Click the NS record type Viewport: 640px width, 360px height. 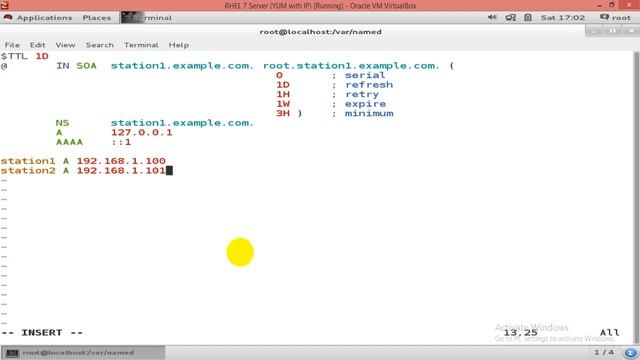coord(62,123)
